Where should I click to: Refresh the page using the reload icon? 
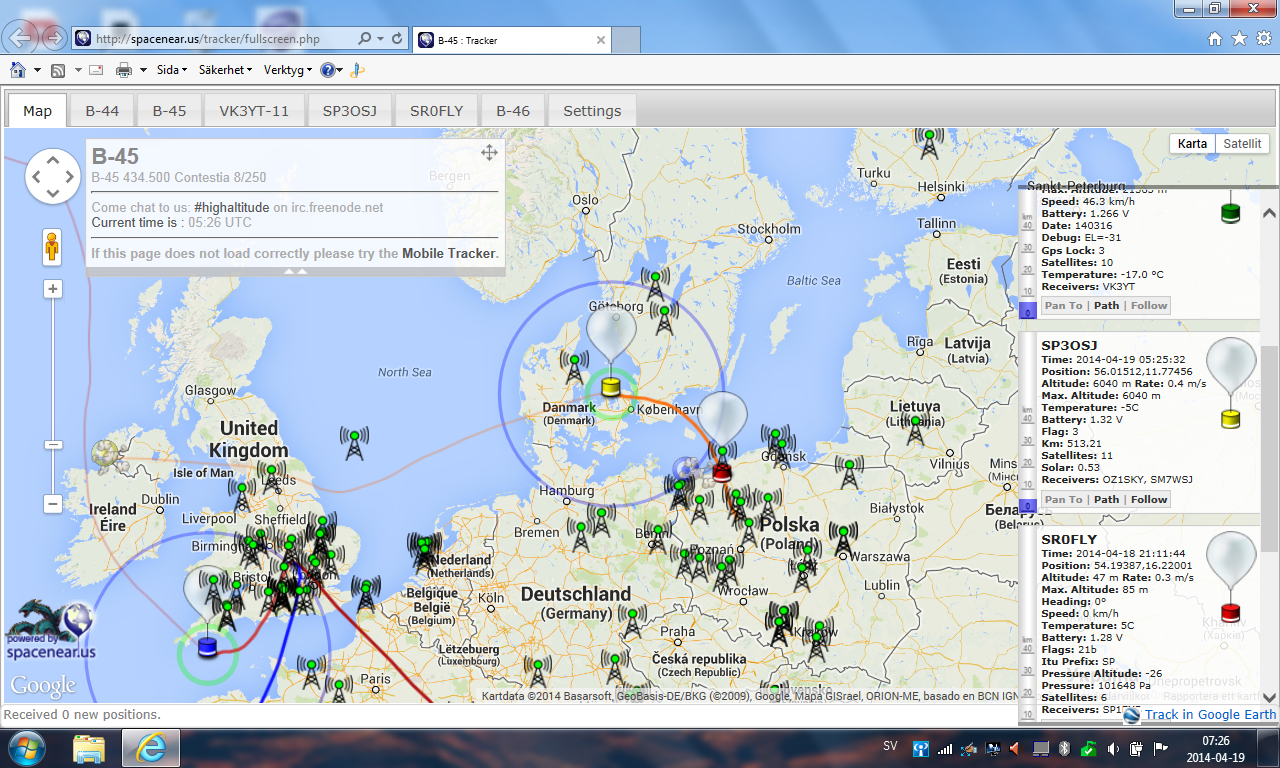pyautogui.click(x=397, y=39)
